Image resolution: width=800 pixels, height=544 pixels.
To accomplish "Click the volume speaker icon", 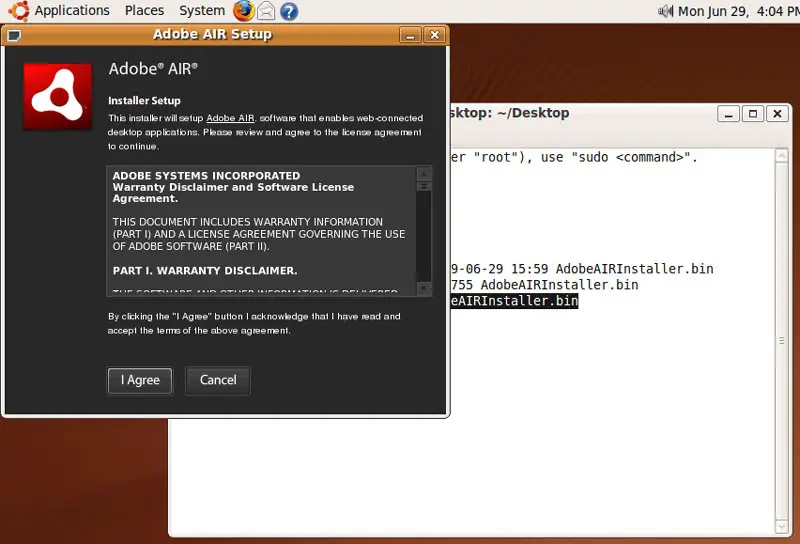I will coord(665,11).
